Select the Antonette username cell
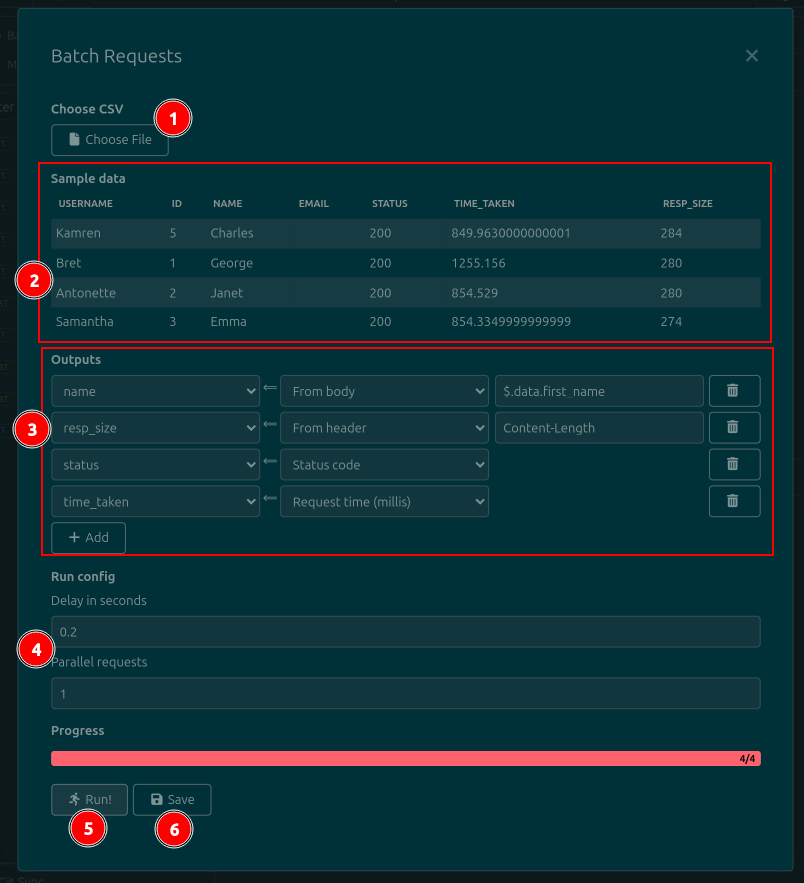 [x=86, y=293]
